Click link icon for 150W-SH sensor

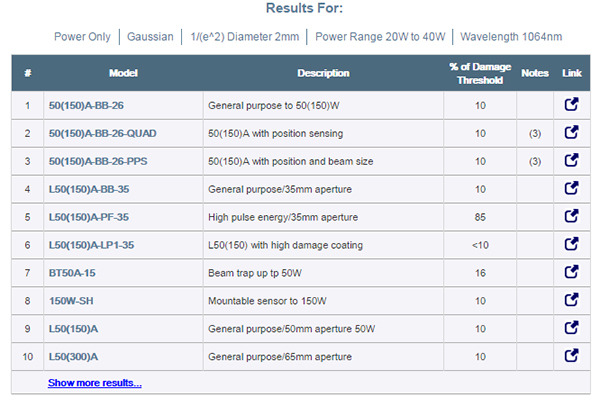coord(571,299)
